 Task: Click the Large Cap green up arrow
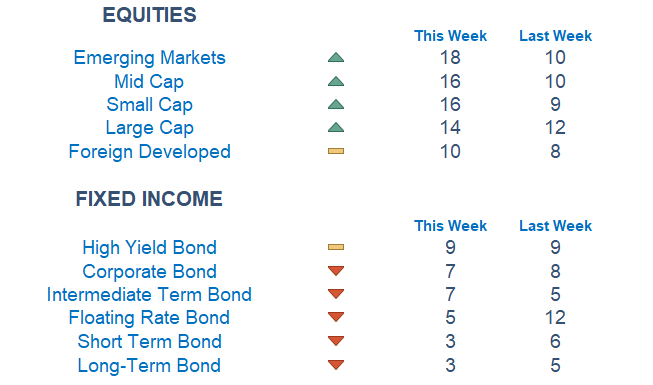click(336, 127)
